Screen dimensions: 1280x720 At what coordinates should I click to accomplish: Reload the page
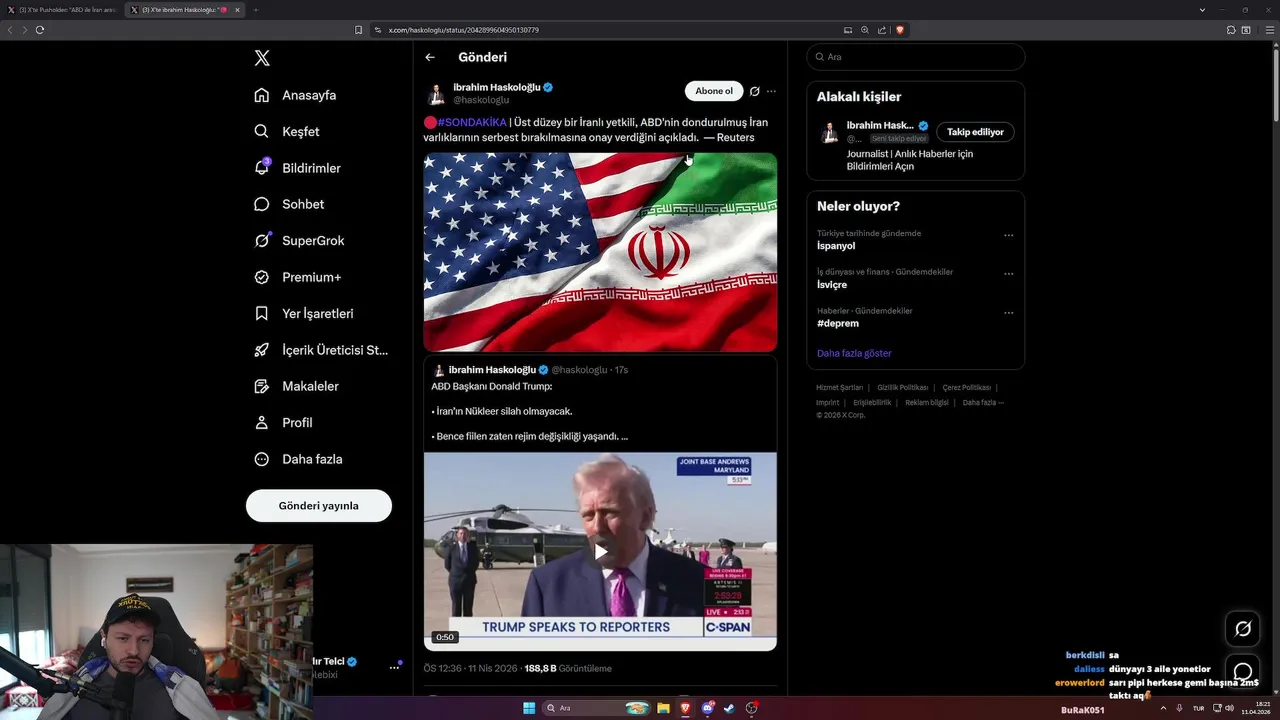(x=40, y=30)
